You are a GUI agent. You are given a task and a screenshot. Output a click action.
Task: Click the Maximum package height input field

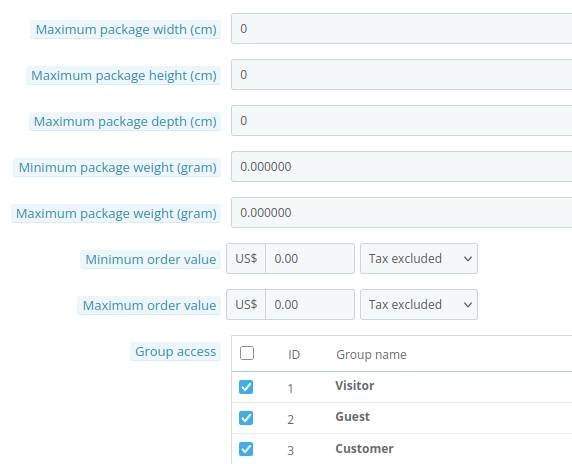[402, 74]
